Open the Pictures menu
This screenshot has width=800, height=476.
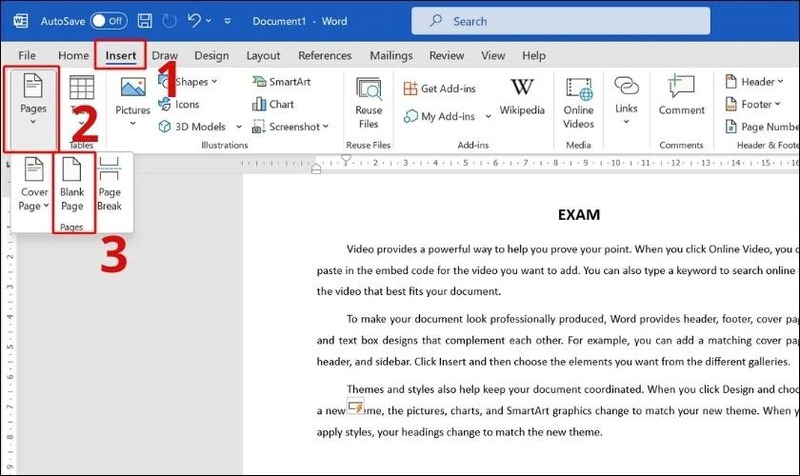click(x=133, y=102)
